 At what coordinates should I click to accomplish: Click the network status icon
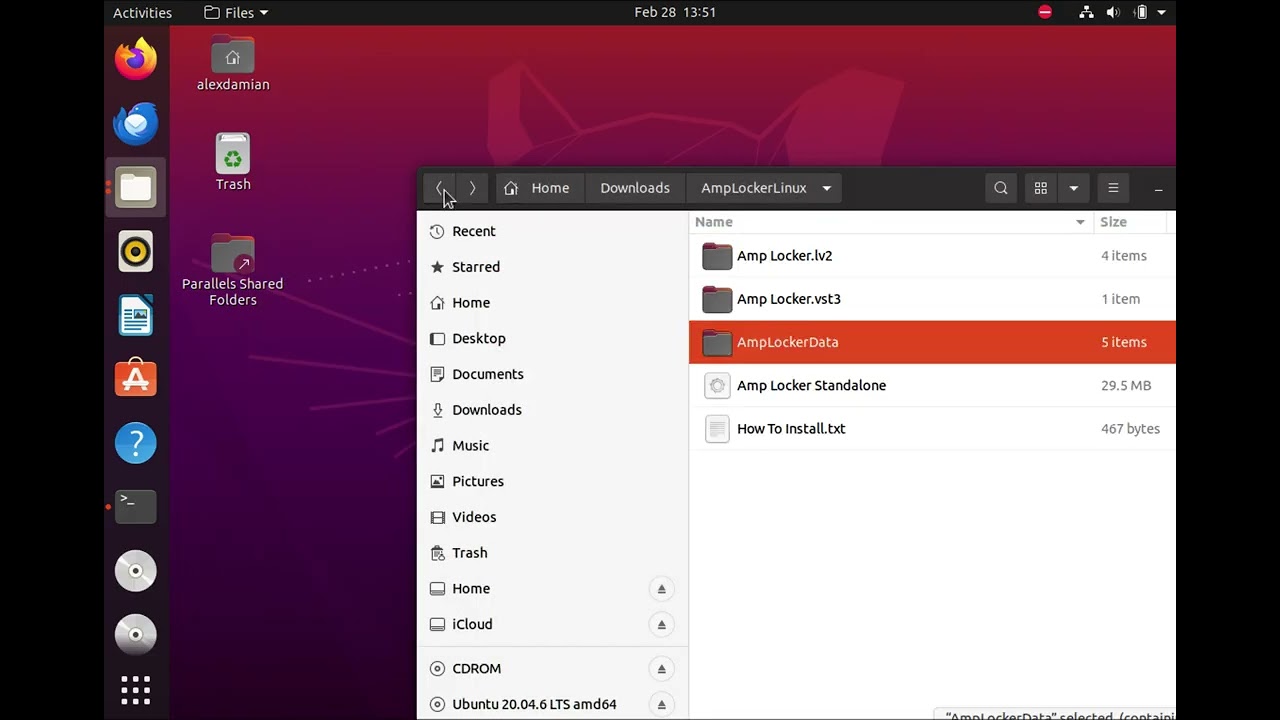(x=1087, y=12)
